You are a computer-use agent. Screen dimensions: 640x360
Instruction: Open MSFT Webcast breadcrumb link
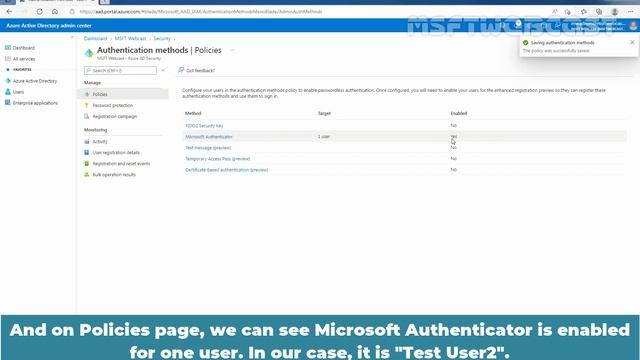pos(130,38)
